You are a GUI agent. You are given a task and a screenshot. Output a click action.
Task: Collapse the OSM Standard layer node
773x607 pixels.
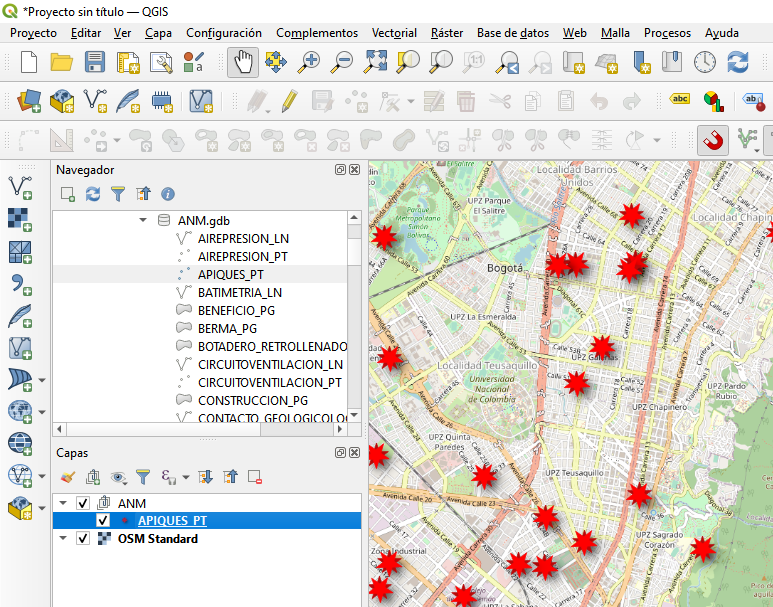(x=63, y=538)
